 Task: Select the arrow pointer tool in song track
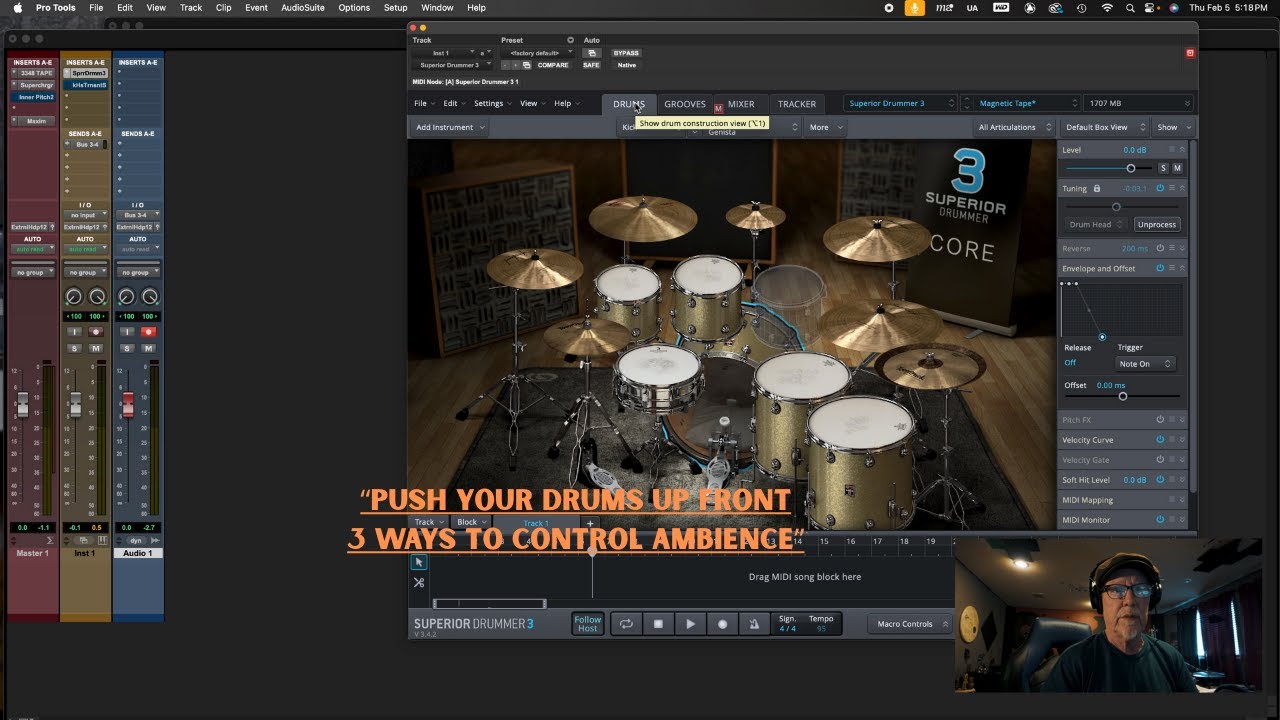pyautogui.click(x=419, y=562)
